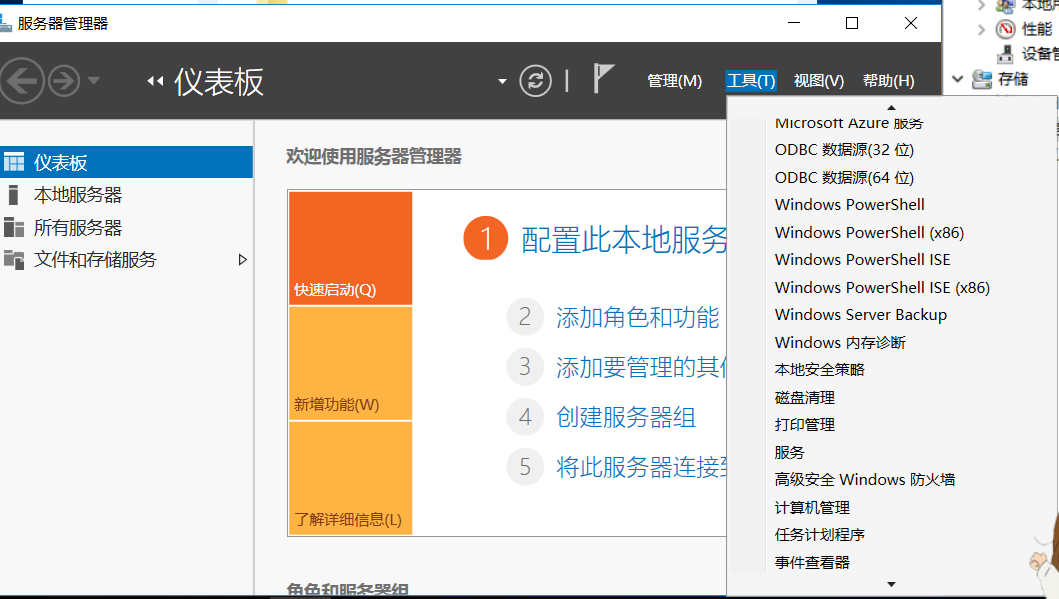Launch Windows PowerShell from tools menu
The height and width of the screenshot is (599, 1059).
[x=850, y=205]
